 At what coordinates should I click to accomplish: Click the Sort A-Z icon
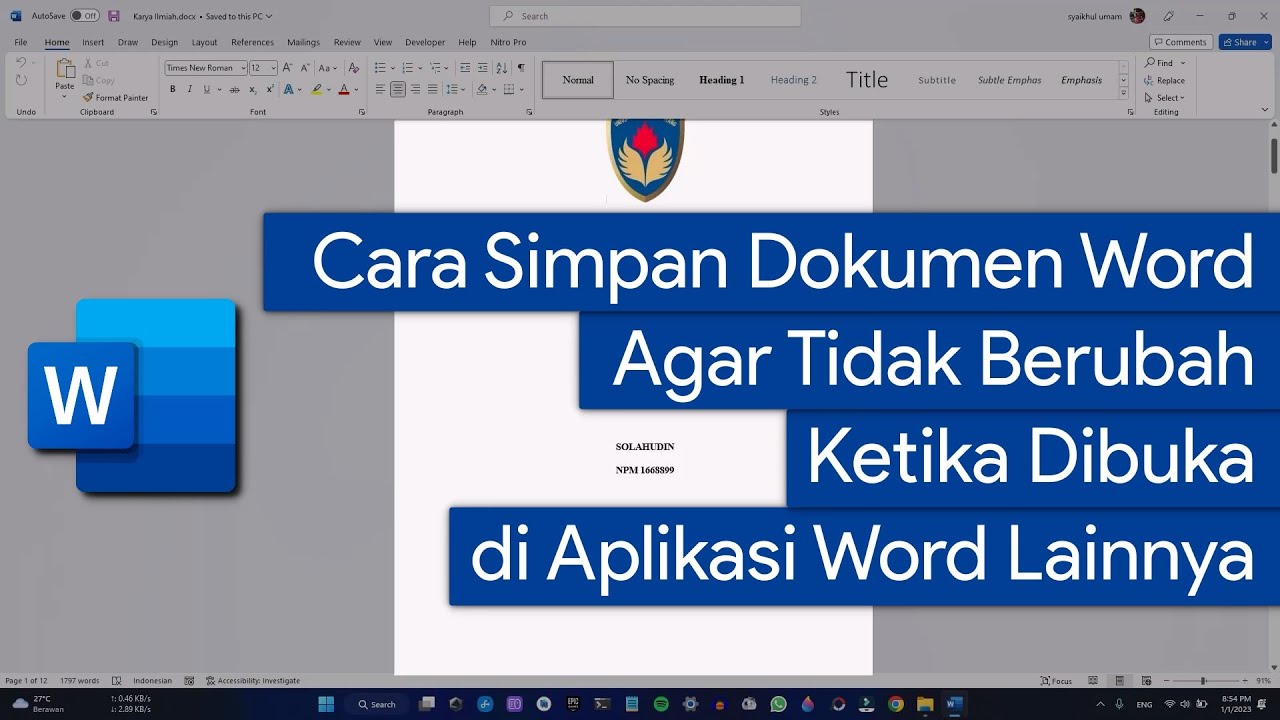(x=502, y=68)
